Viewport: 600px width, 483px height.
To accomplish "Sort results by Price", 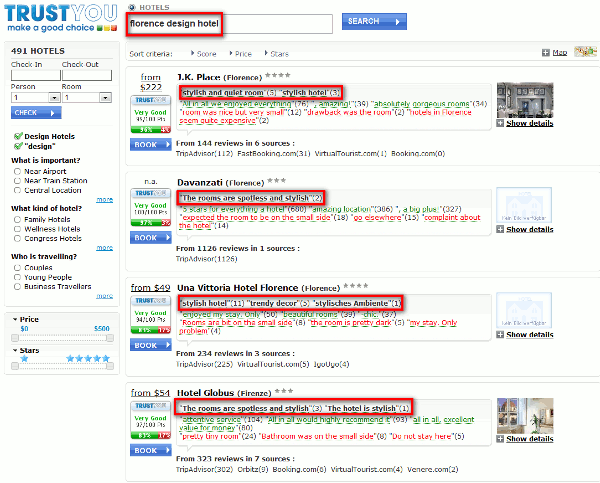I will pyautogui.click(x=241, y=54).
